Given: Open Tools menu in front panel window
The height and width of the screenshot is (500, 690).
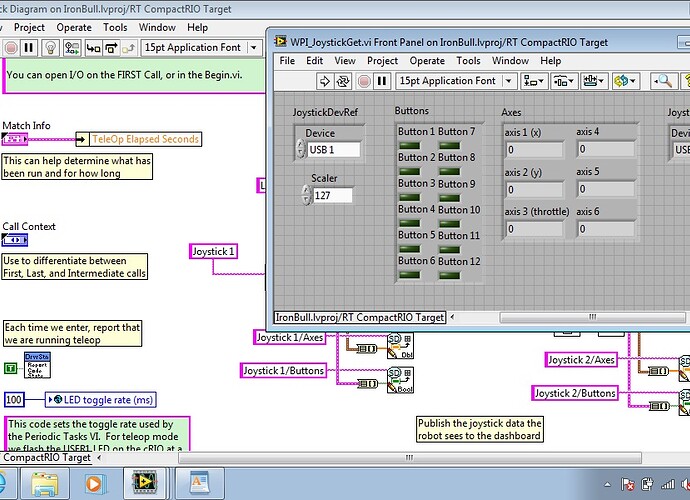Looking at the screenshot, I should click(x=468, y=61).
